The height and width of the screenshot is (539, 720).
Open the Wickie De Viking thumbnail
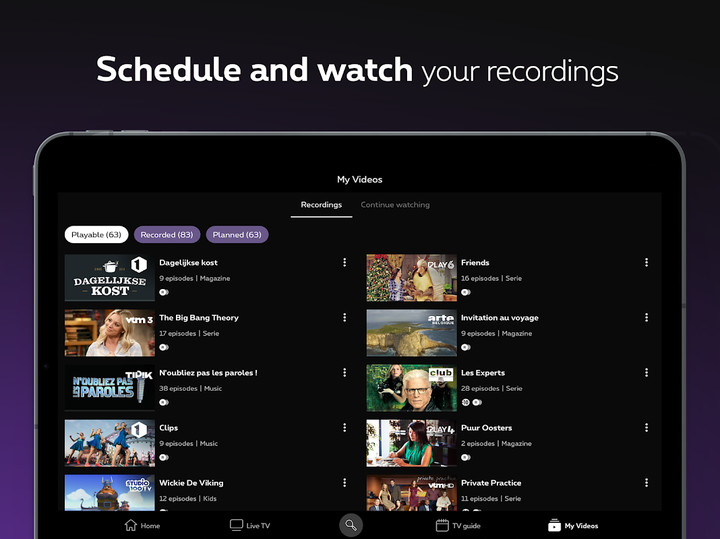[x=110, y=493]
